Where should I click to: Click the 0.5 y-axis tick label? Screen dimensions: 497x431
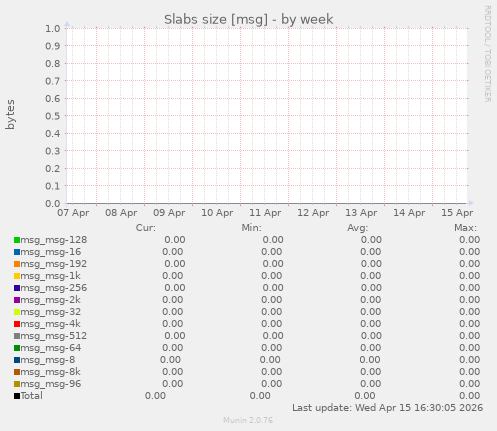coord(53,116)
